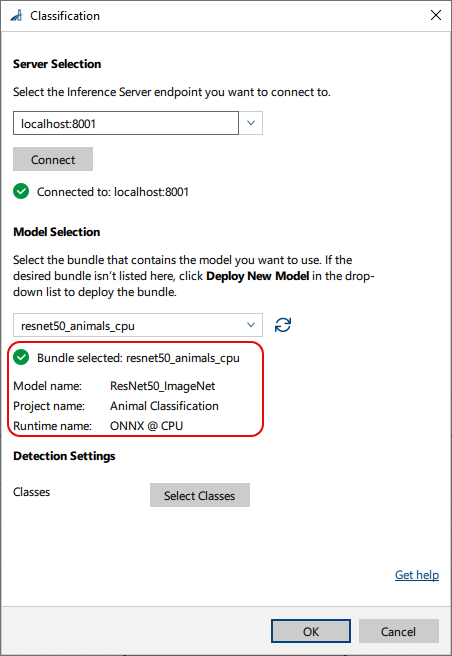
Task: Click the ONNX @ CPU runtime value
Action: 146,426
